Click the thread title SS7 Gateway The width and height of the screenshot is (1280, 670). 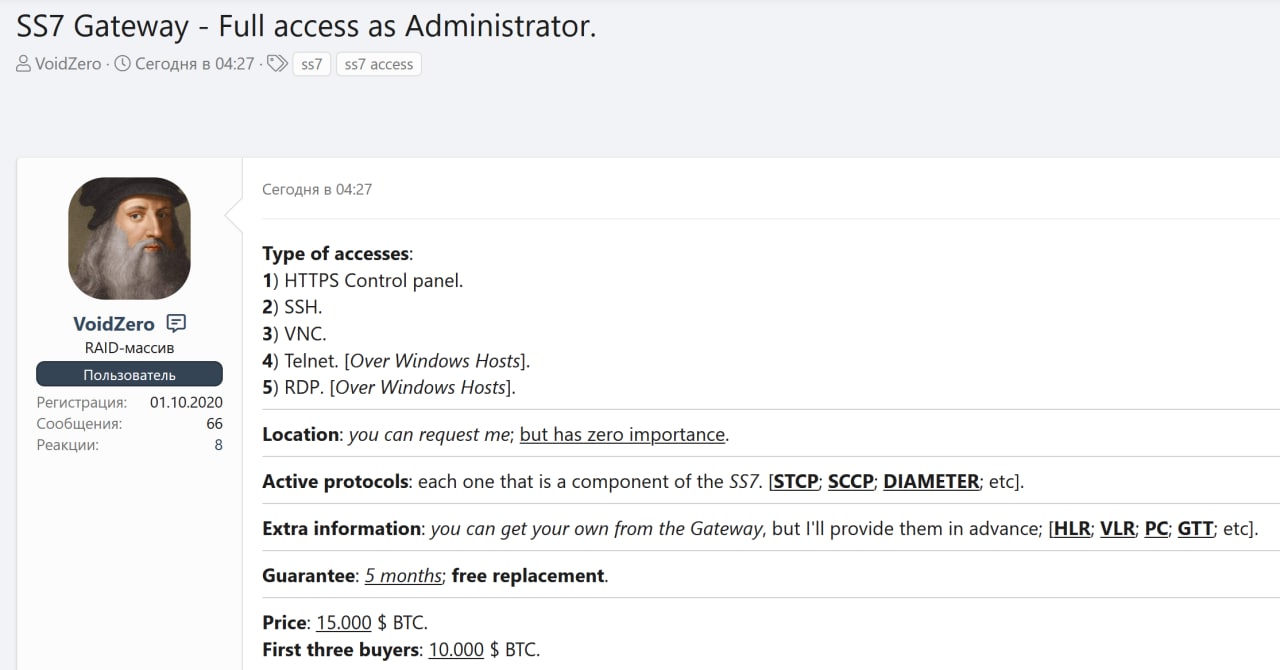pos(306,25)
